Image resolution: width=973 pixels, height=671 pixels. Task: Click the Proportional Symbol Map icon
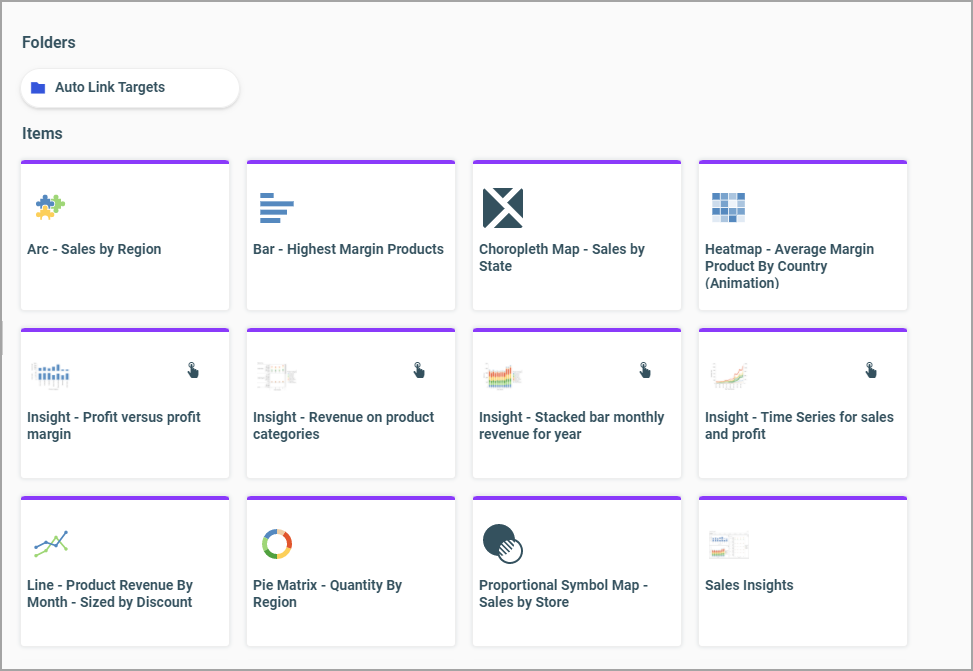click(x=502, y=543)
